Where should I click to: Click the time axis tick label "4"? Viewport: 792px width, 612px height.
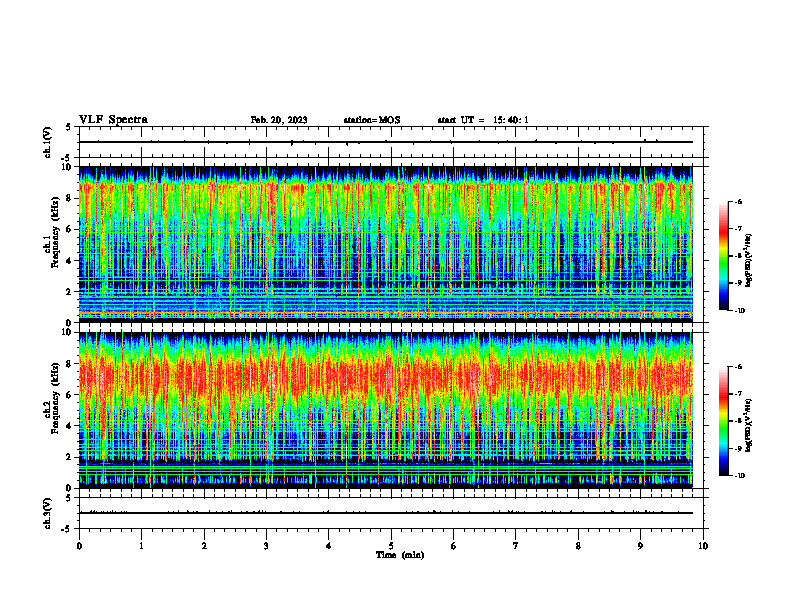pos(329,546)
